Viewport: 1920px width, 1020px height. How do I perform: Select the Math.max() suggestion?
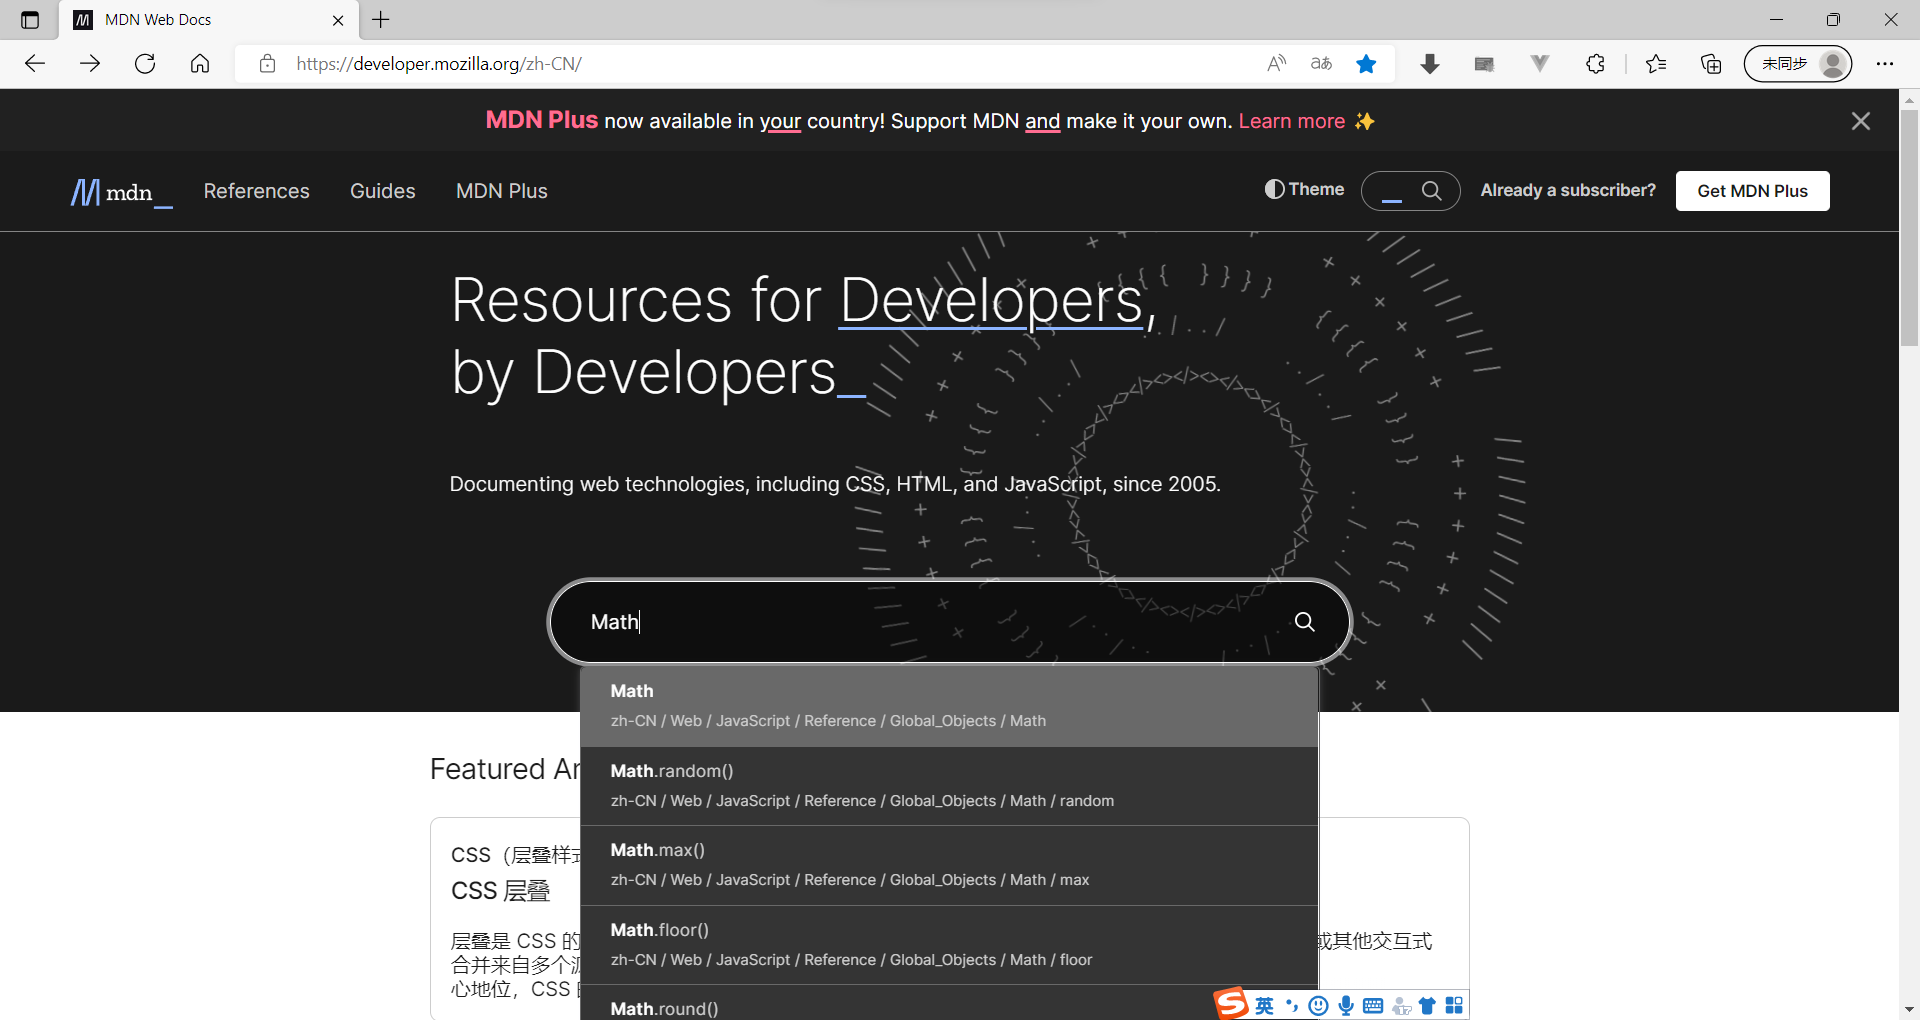click(949, 865)
